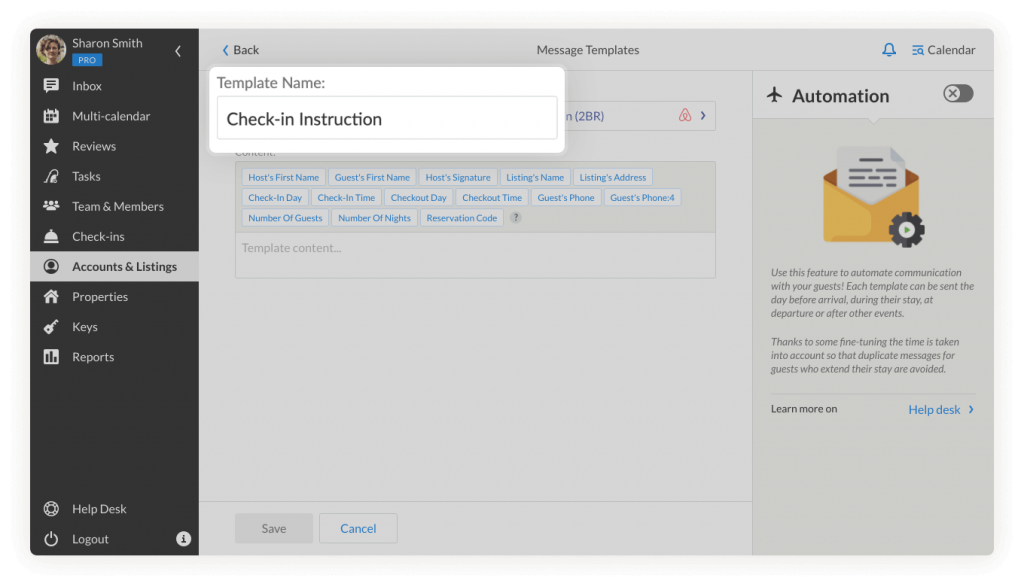This screenshot has height=587, width=1024.
Task: Click the Airbnb logo on the listing row
Action: point(683,115)
